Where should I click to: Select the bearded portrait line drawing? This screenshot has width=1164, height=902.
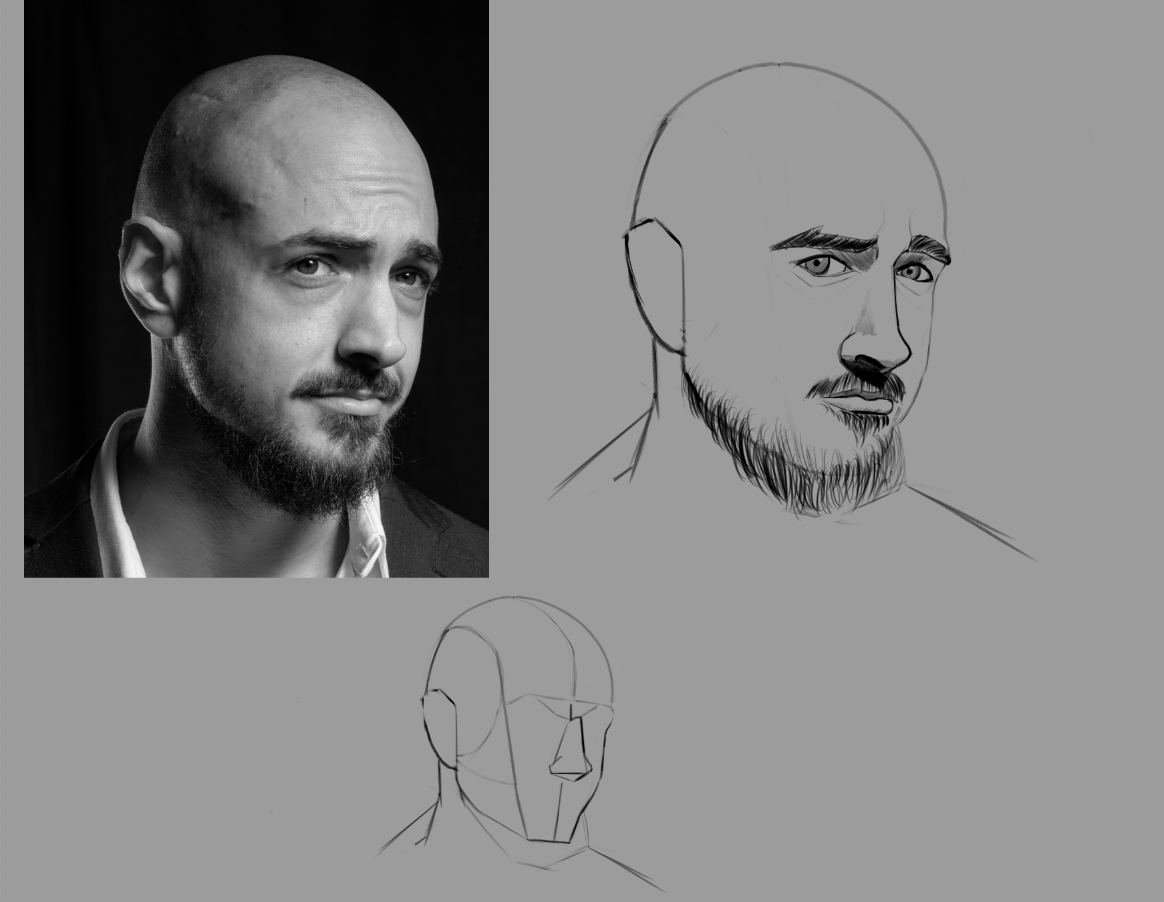(x=791, y=310)
